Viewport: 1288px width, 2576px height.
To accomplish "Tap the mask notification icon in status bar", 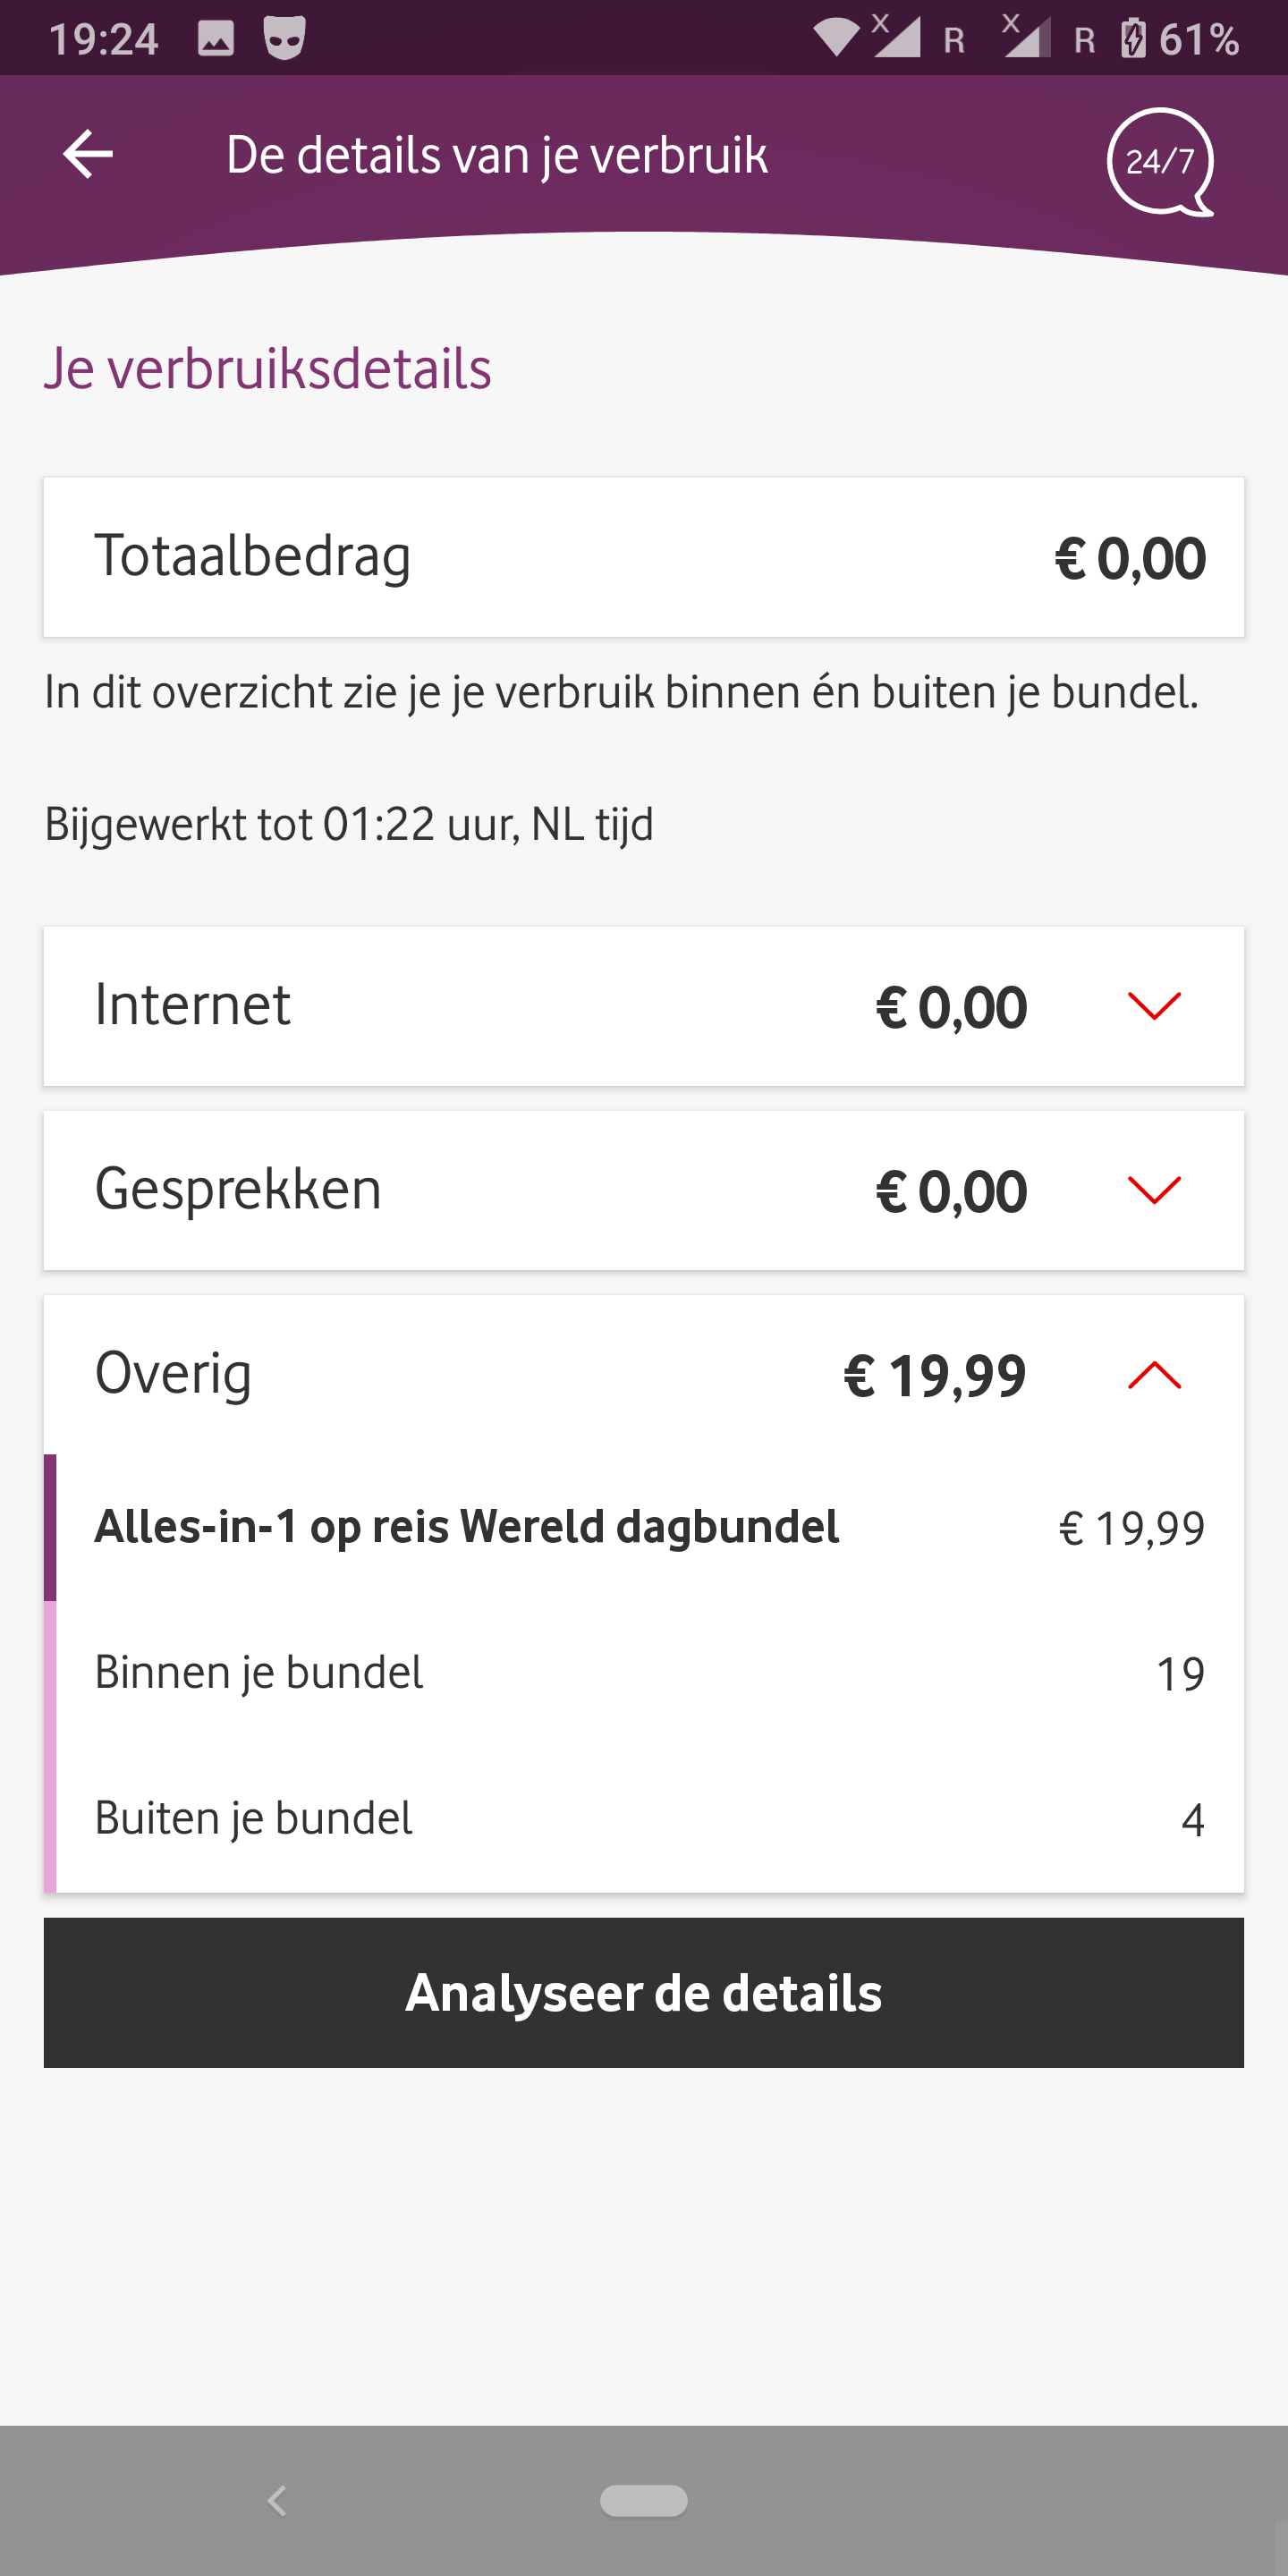I will 284,39.
